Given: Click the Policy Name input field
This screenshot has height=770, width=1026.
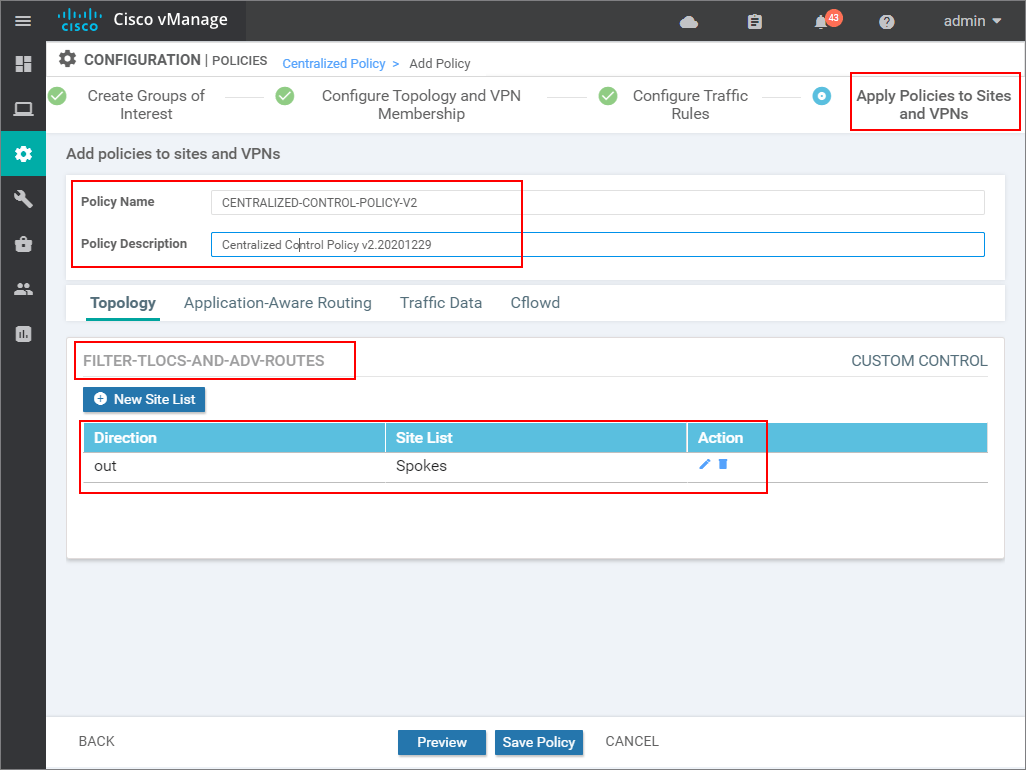Looking at the screenshot, I should [x=365, y=201].
